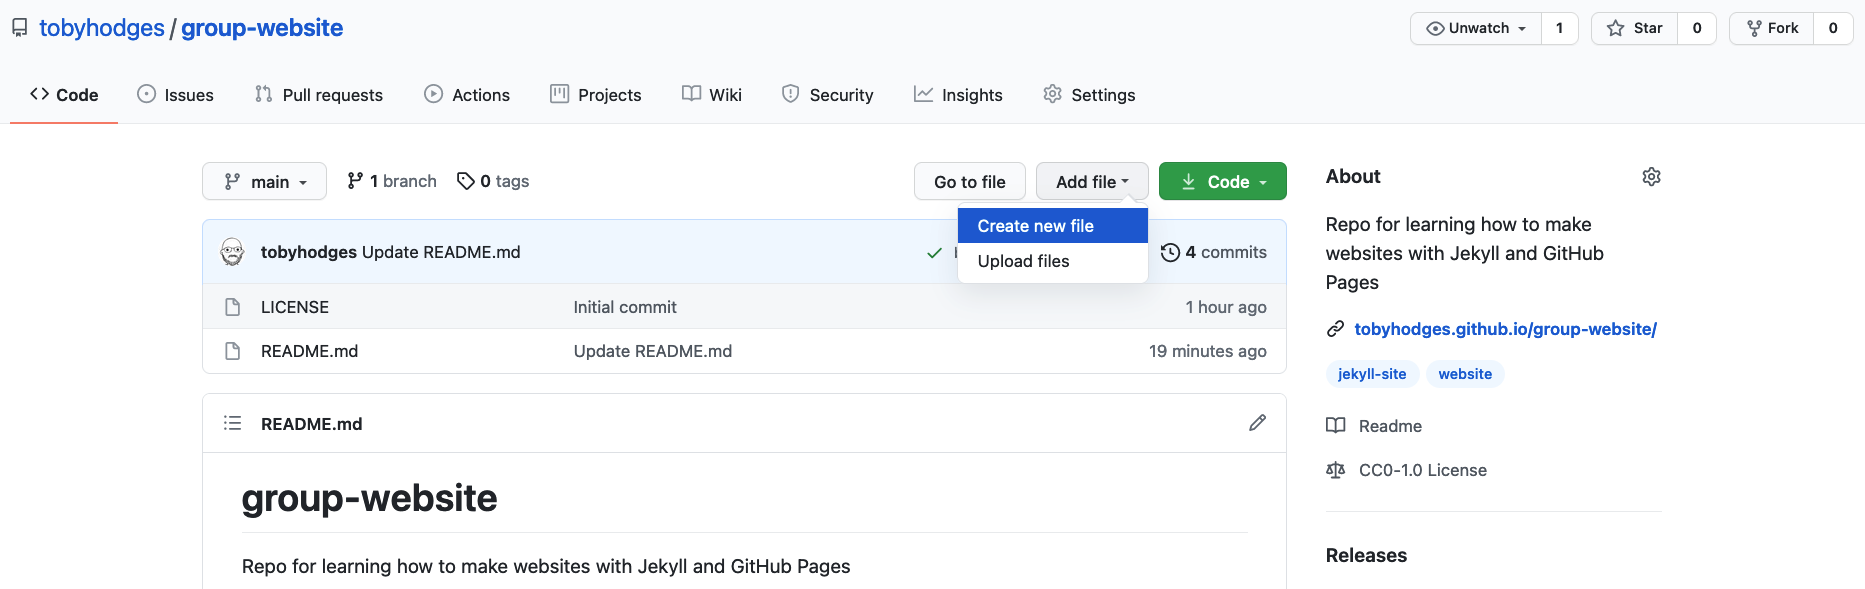The image size is (1865, 589).
Task: Open the main branch dropdown
Action: pos(264,181)
